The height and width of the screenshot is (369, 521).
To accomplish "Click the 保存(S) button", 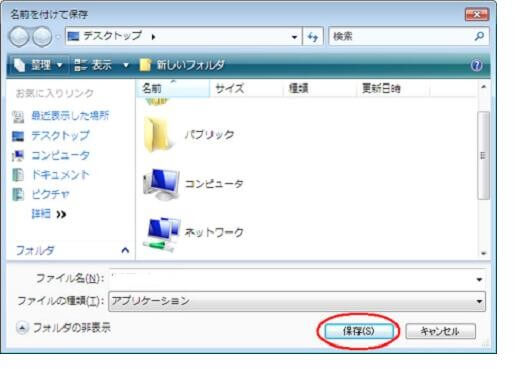I will pos(359,331).
